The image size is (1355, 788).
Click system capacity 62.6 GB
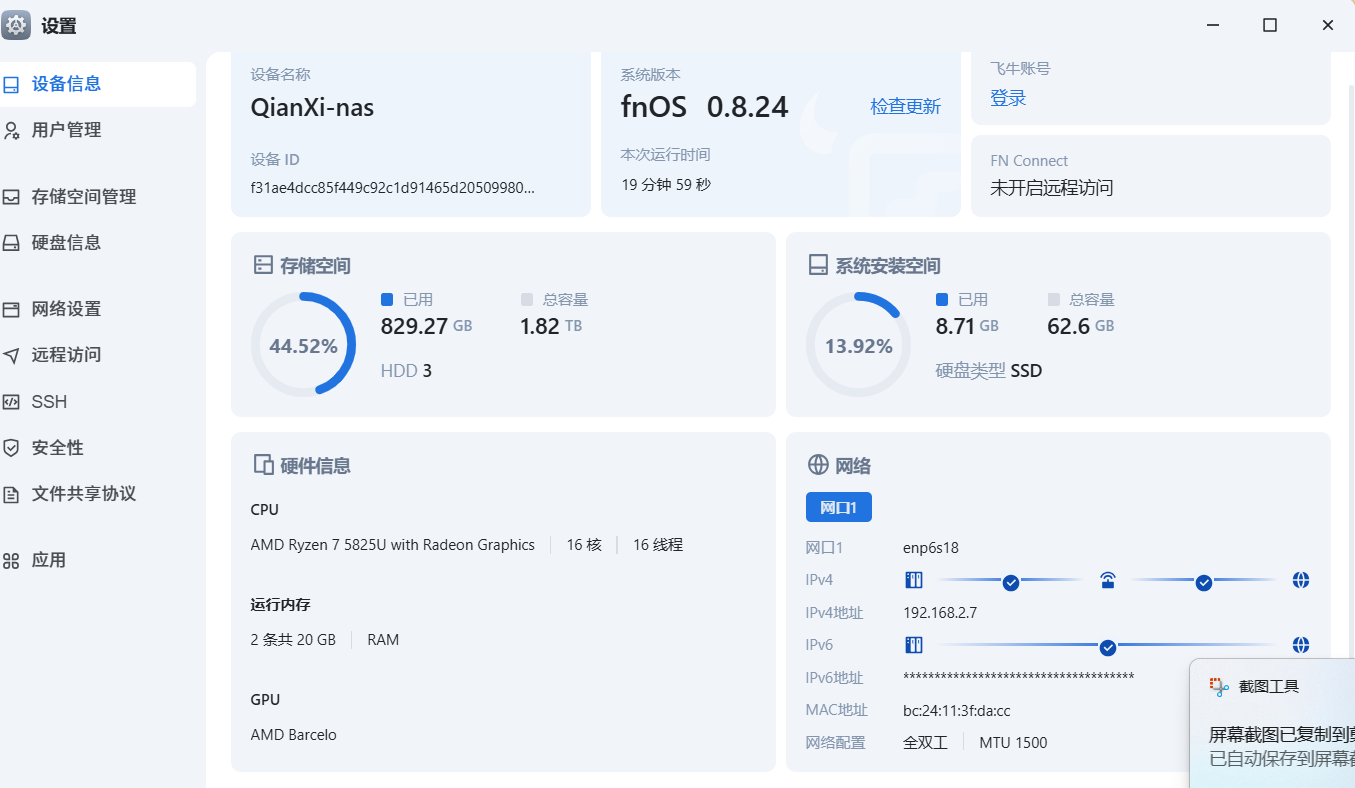1080,326
